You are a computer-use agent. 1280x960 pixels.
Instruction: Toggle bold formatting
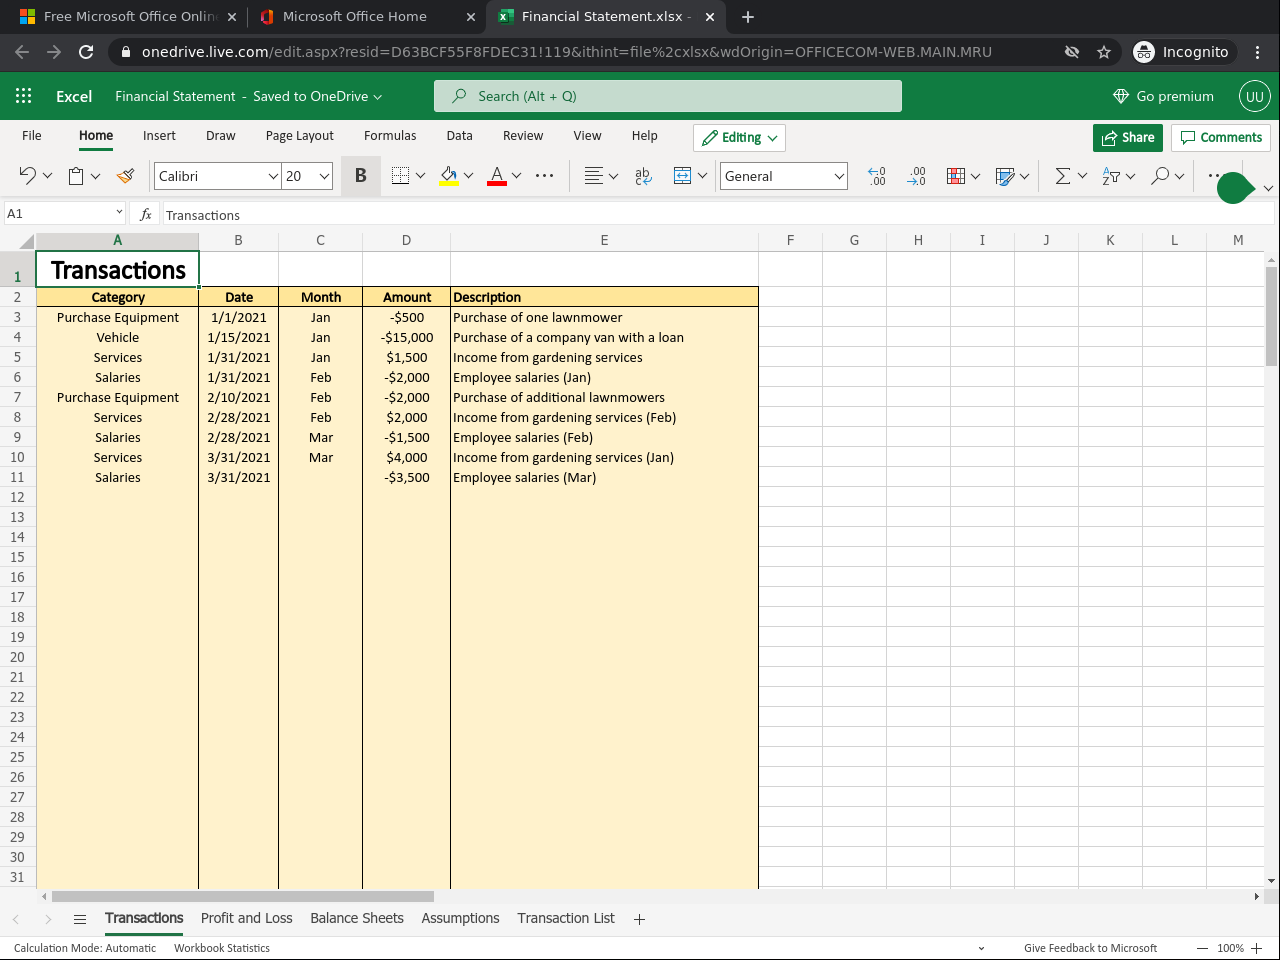point(360,176)
